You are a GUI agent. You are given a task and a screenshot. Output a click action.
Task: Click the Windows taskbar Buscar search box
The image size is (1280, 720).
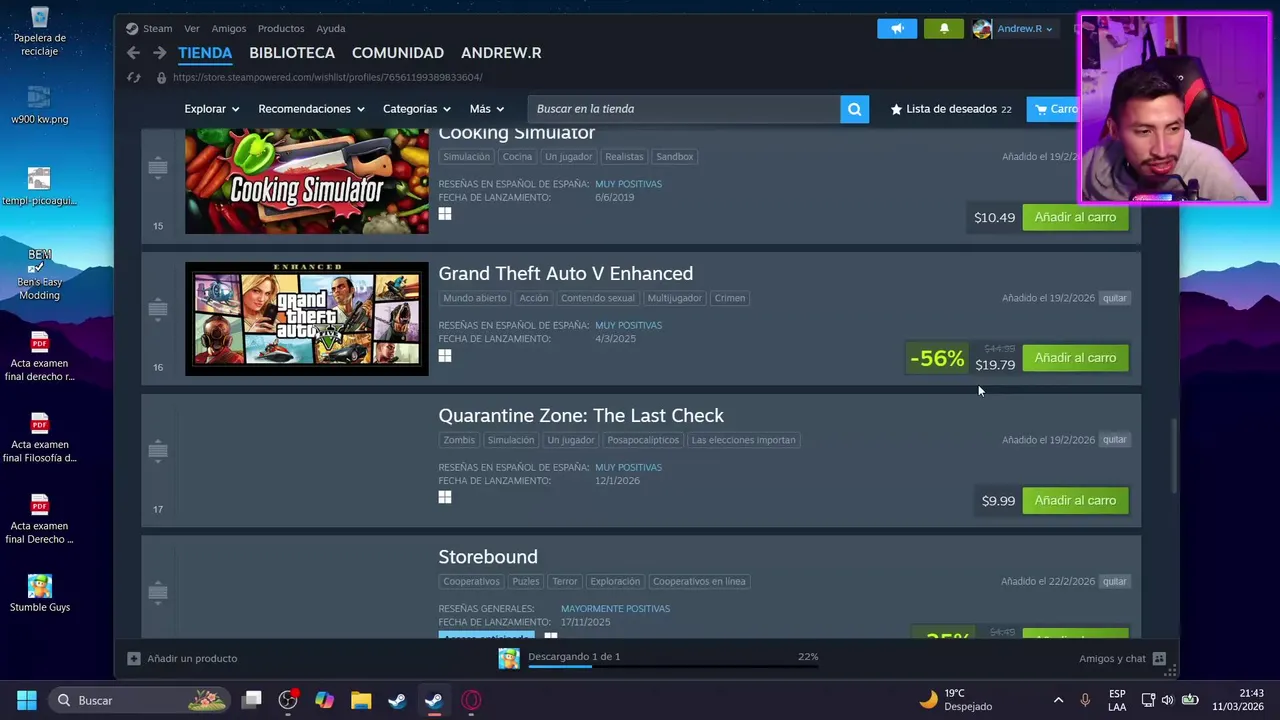coord(140,700)
